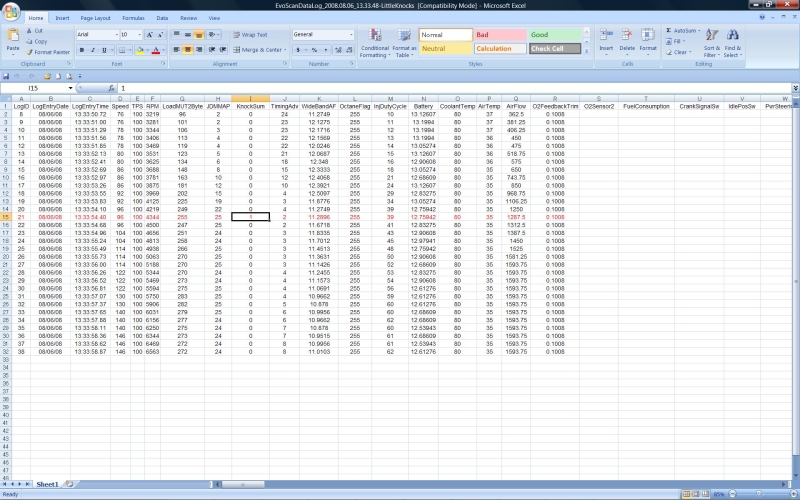Click the zoom slider in status bar
Screen dimensions: 800x500
tap(759, 494)
